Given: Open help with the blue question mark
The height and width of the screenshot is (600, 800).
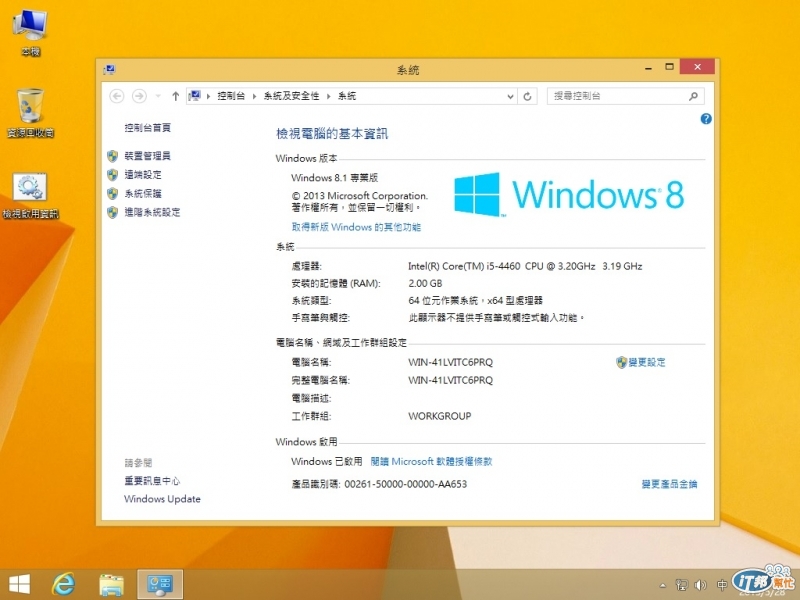Looking at the screenshot, I should 706,119.
